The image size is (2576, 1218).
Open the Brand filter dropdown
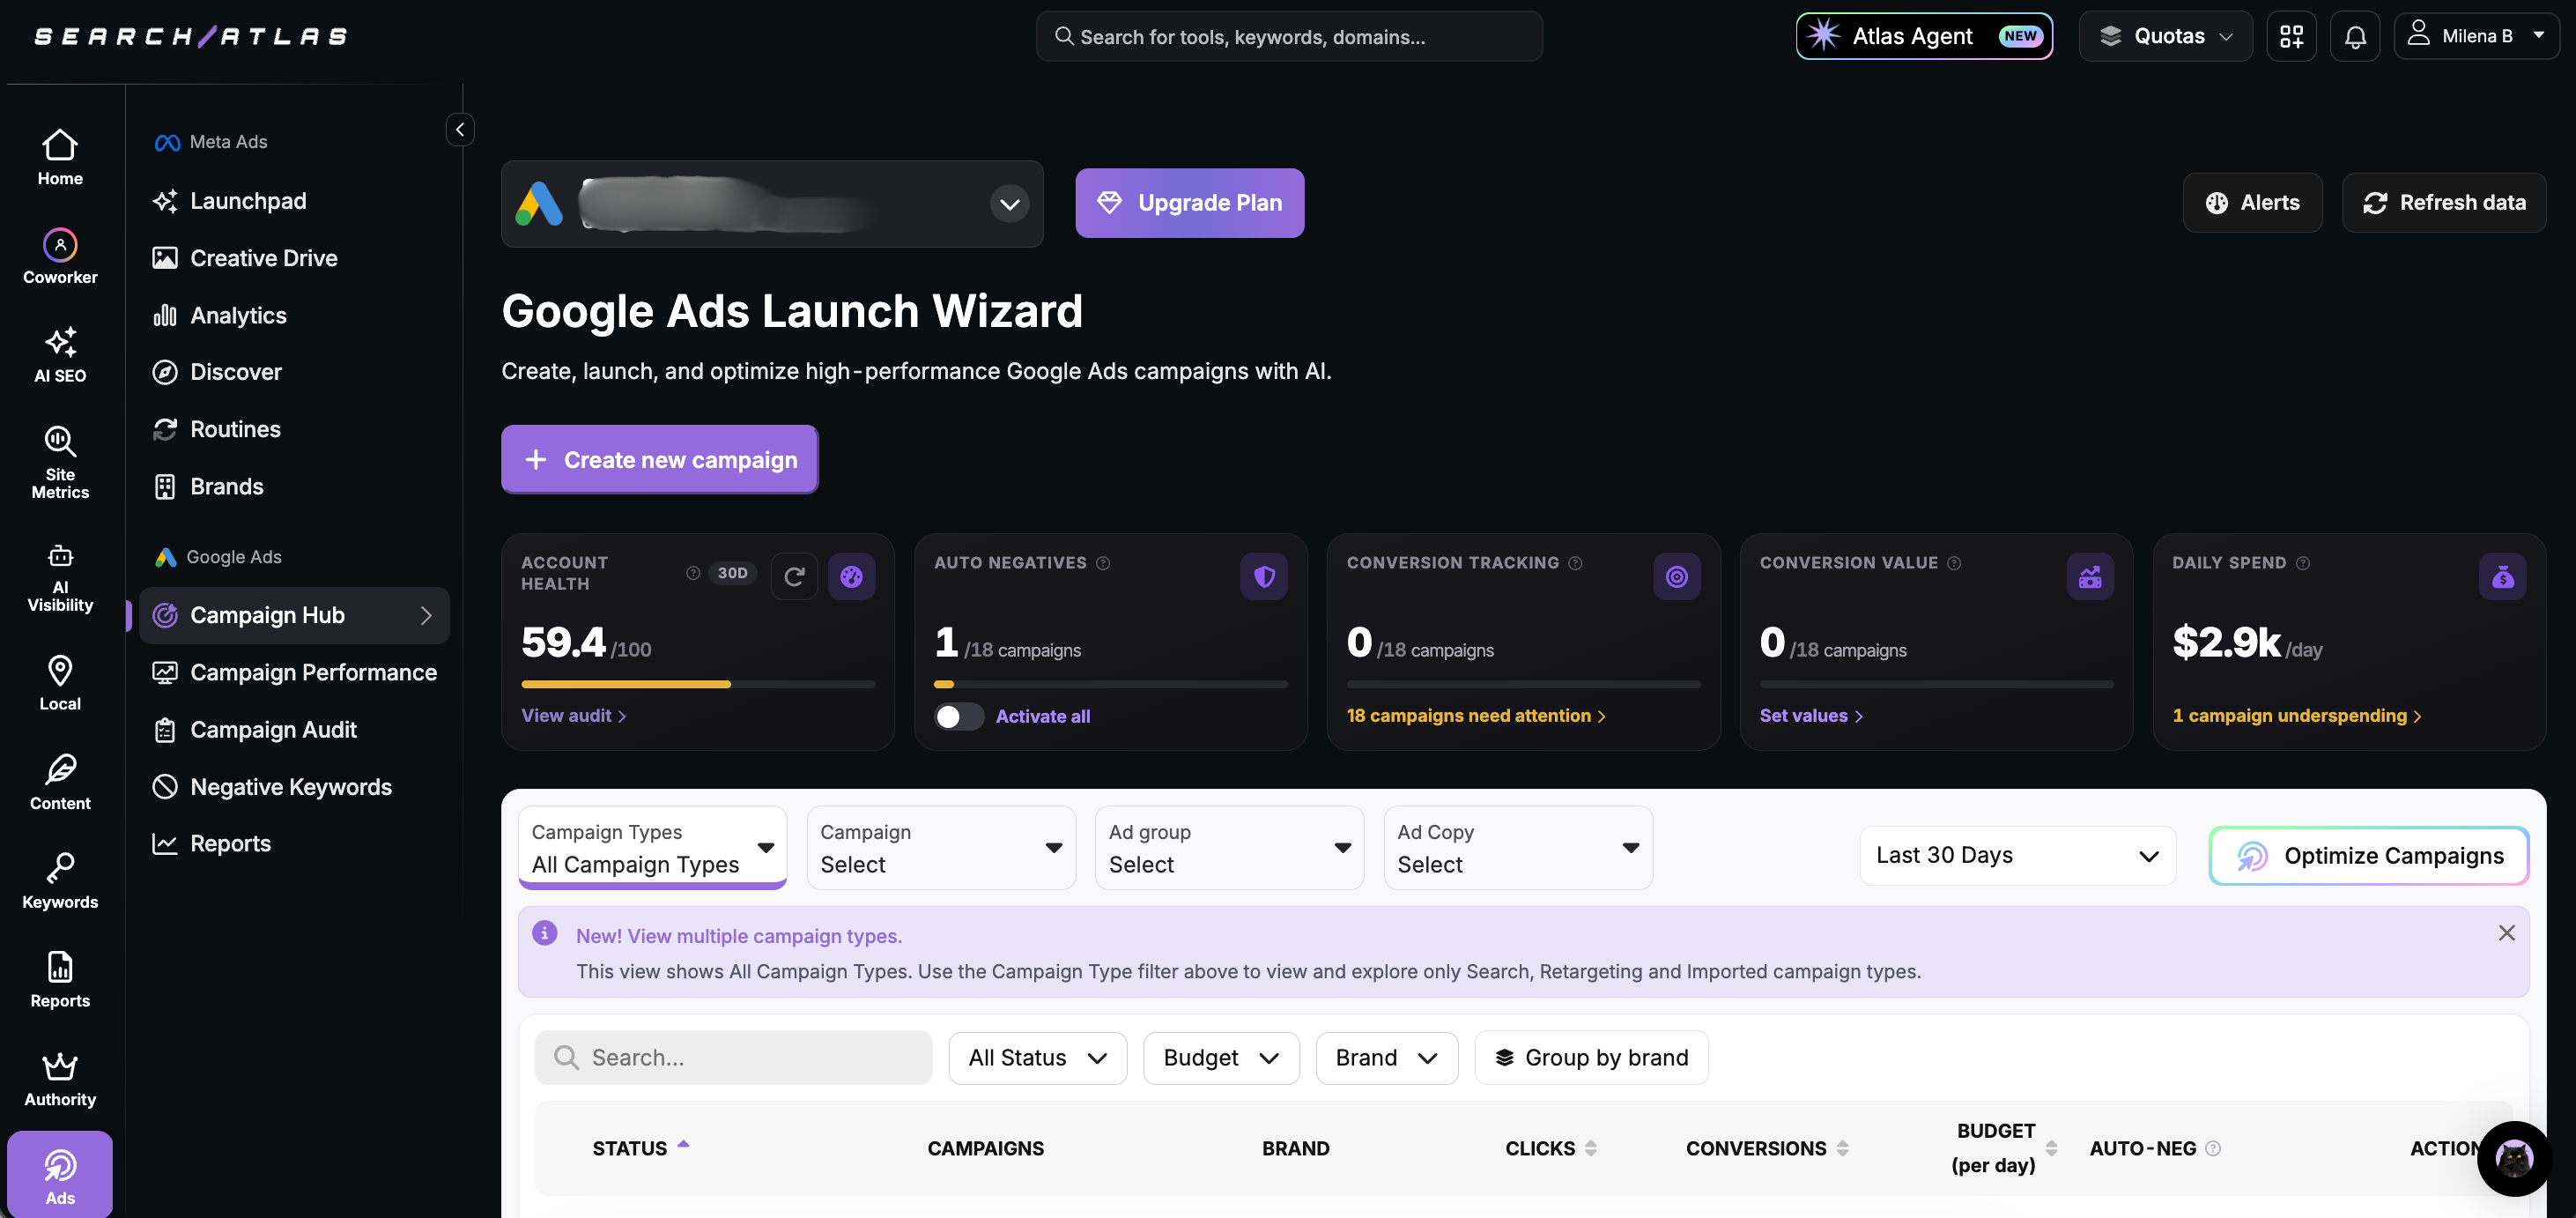click(1386, 1057)
